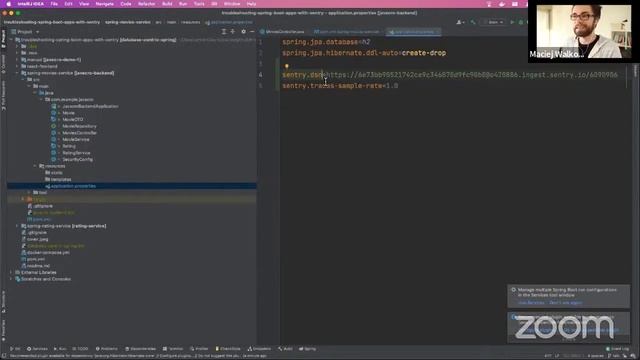Click the user account icon in toolbar
Screen dimensions: 640x360
[x=460, y=22]
